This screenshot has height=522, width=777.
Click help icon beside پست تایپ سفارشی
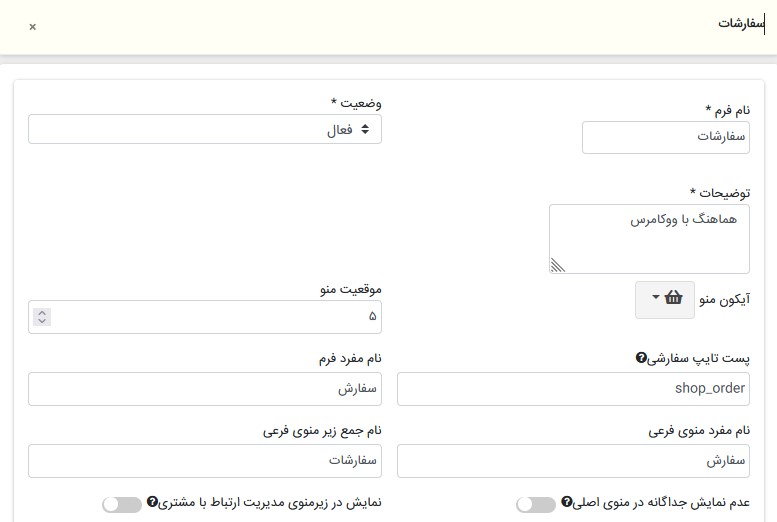pos(641,358)
